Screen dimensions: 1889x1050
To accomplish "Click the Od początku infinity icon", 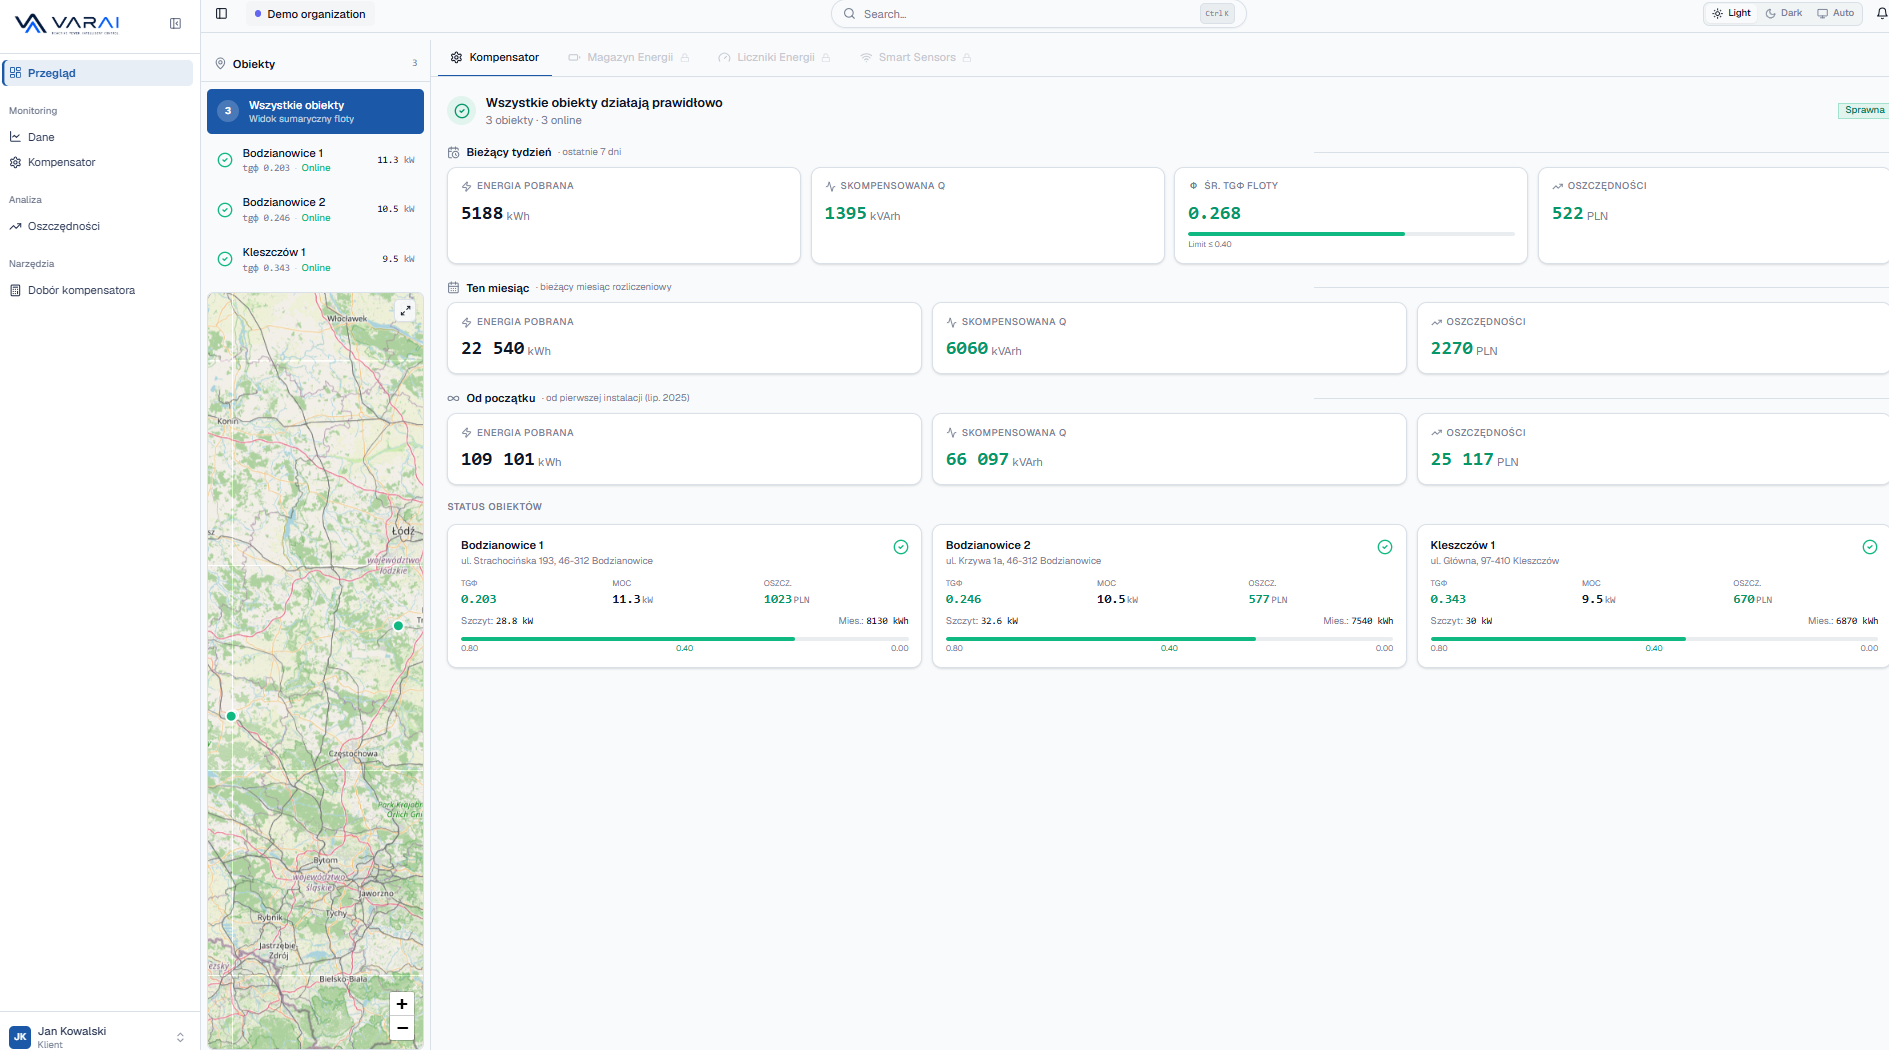I will (454, 398).
